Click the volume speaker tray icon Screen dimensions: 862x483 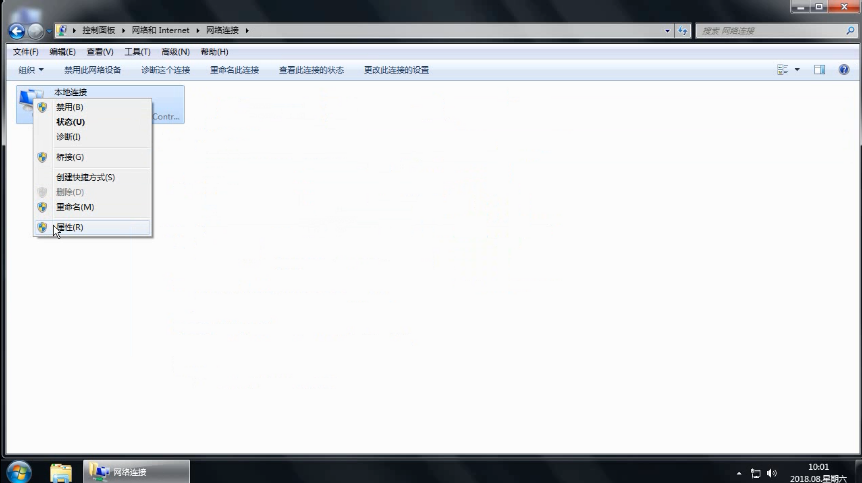[773, 472]
